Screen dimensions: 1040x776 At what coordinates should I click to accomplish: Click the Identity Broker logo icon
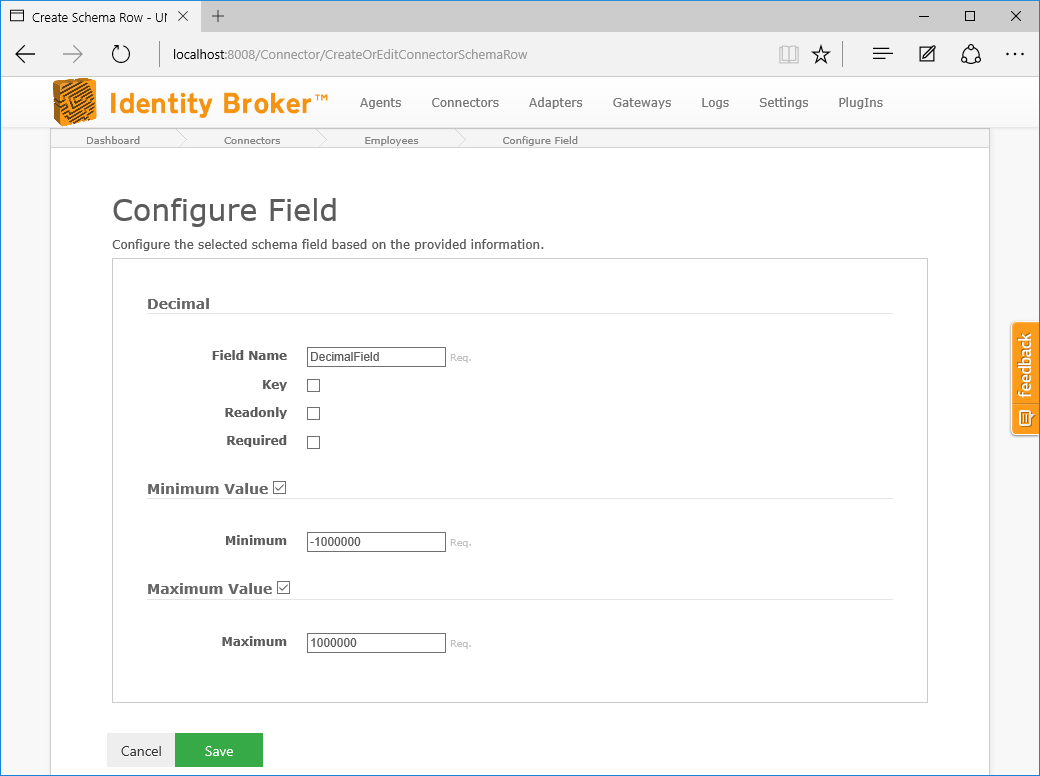(x=74, y=101)
